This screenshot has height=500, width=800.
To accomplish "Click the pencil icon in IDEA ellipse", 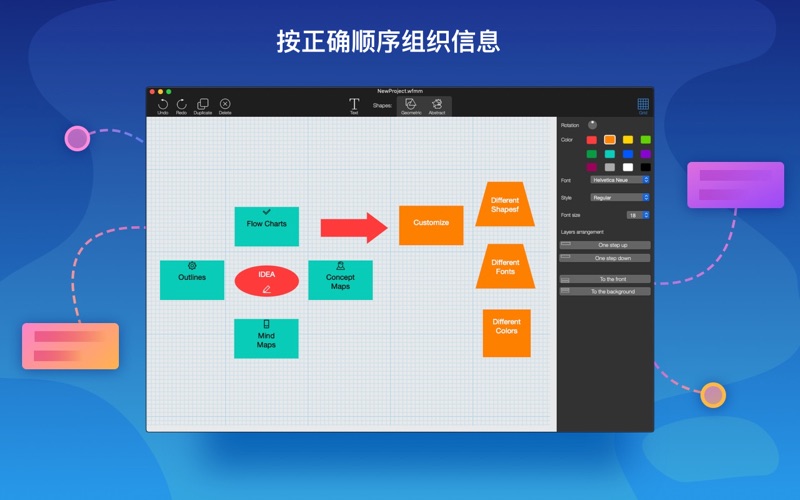I will pyautogui.click(x=266, y=289).
